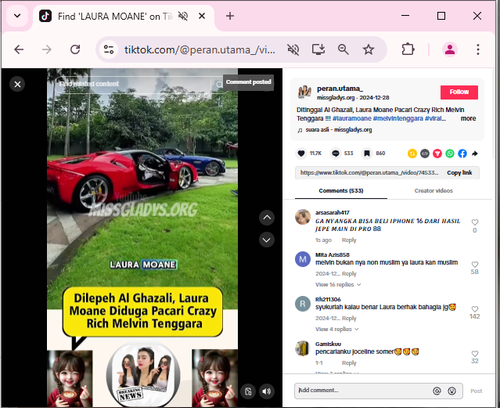Close the TikTok video viewer
500x408 pixels.
(18, 84)
